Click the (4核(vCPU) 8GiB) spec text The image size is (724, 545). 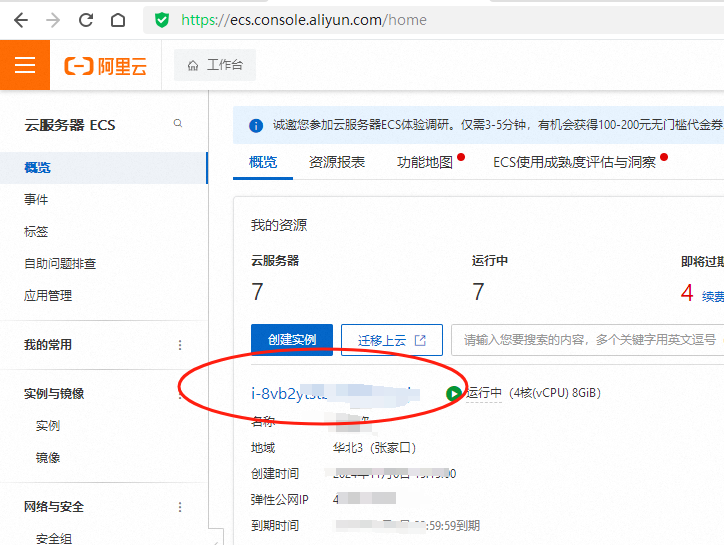coord(555,393)
